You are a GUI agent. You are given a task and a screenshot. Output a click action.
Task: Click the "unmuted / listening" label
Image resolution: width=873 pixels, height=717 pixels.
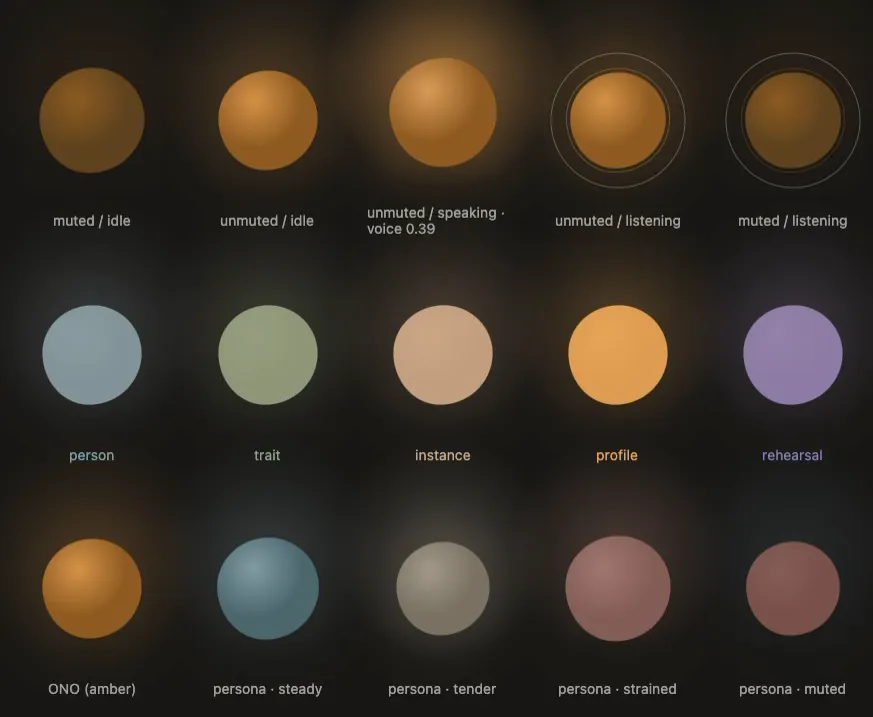[617, 221]
